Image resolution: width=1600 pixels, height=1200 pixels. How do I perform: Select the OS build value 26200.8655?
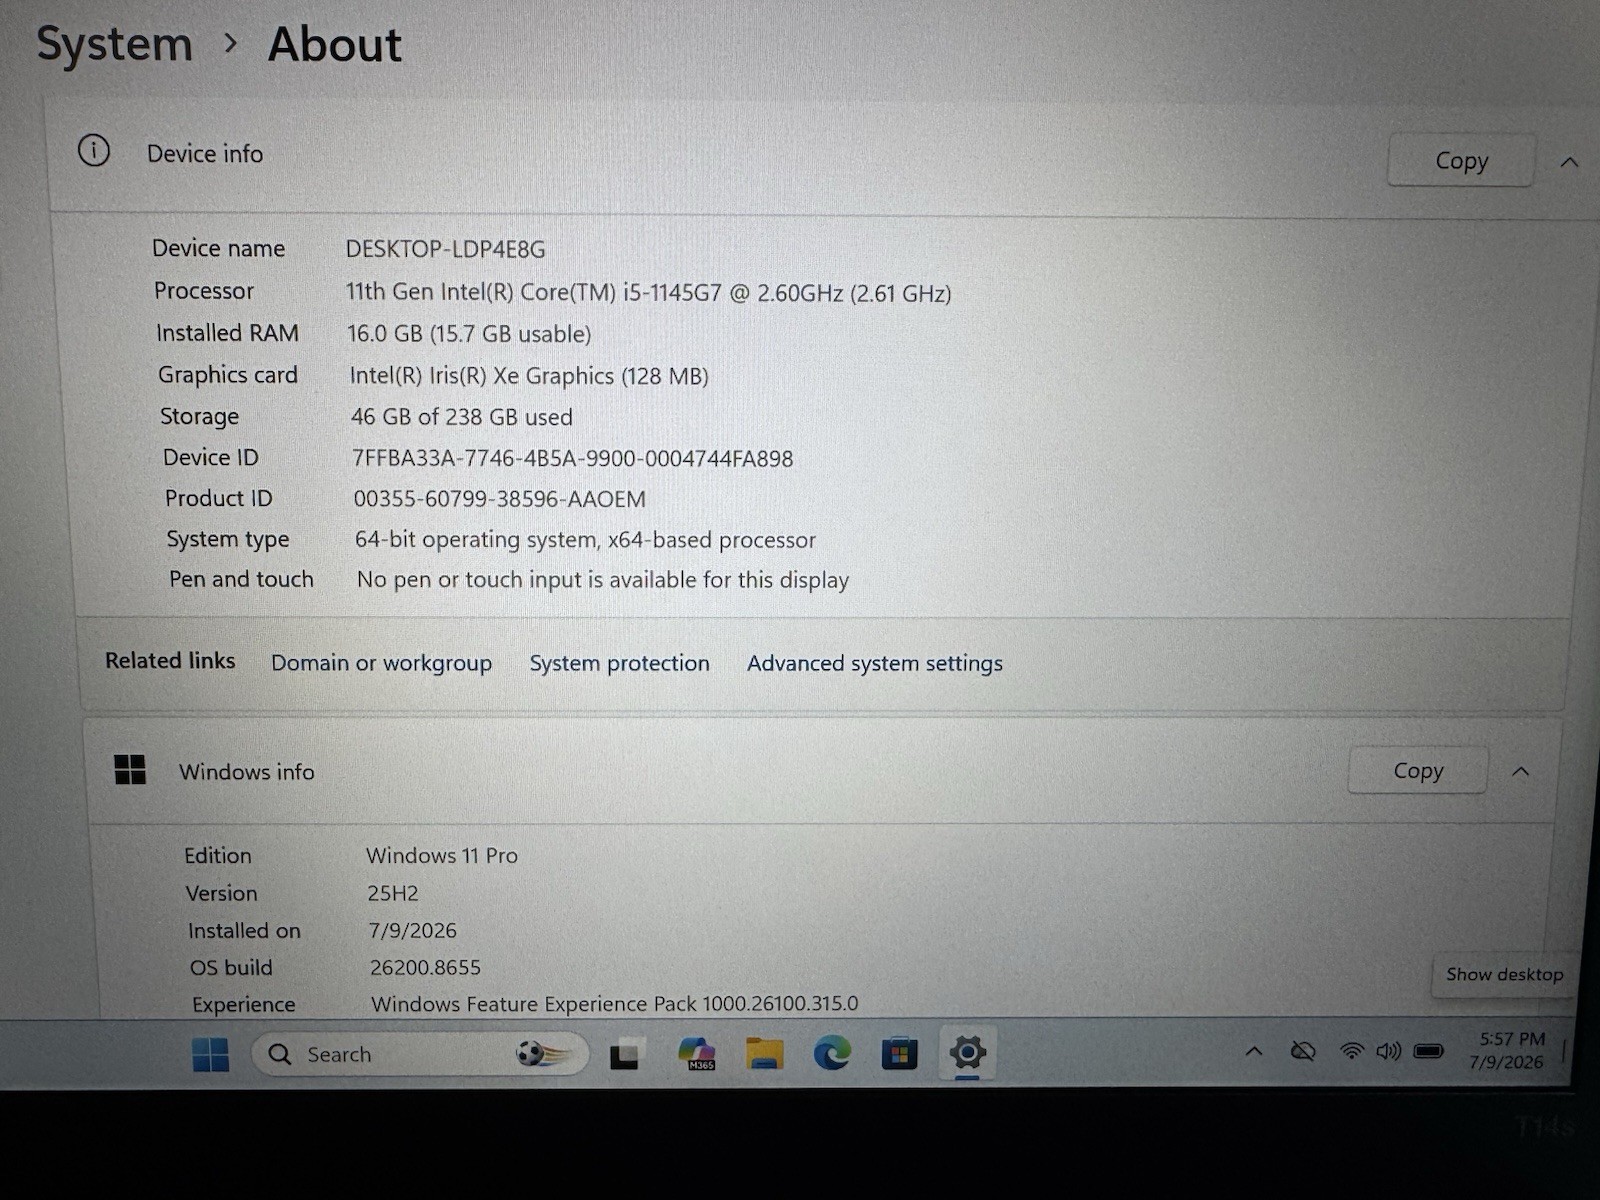point(425,967)
